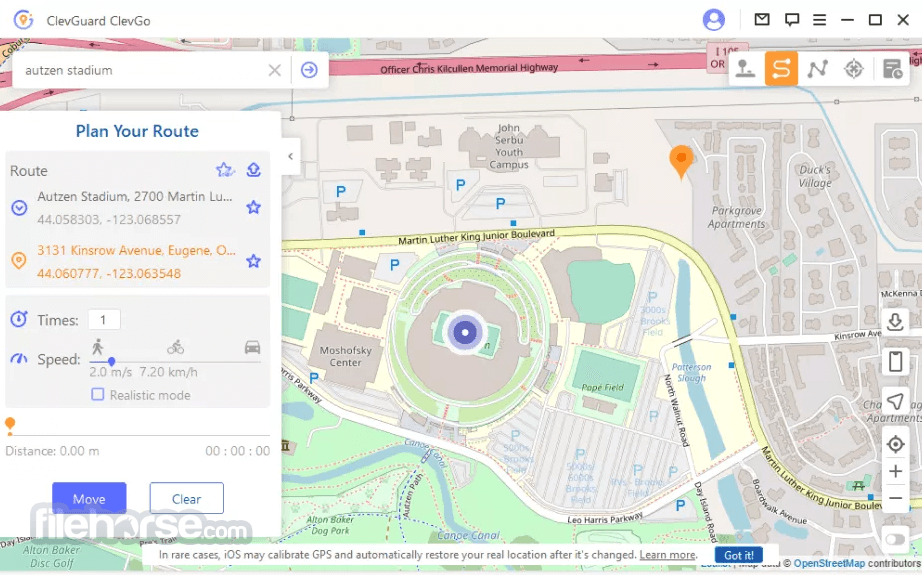The image size is (922, 575).
Task: Set speed to cycling icon
Action: click(x=175, y=347)
